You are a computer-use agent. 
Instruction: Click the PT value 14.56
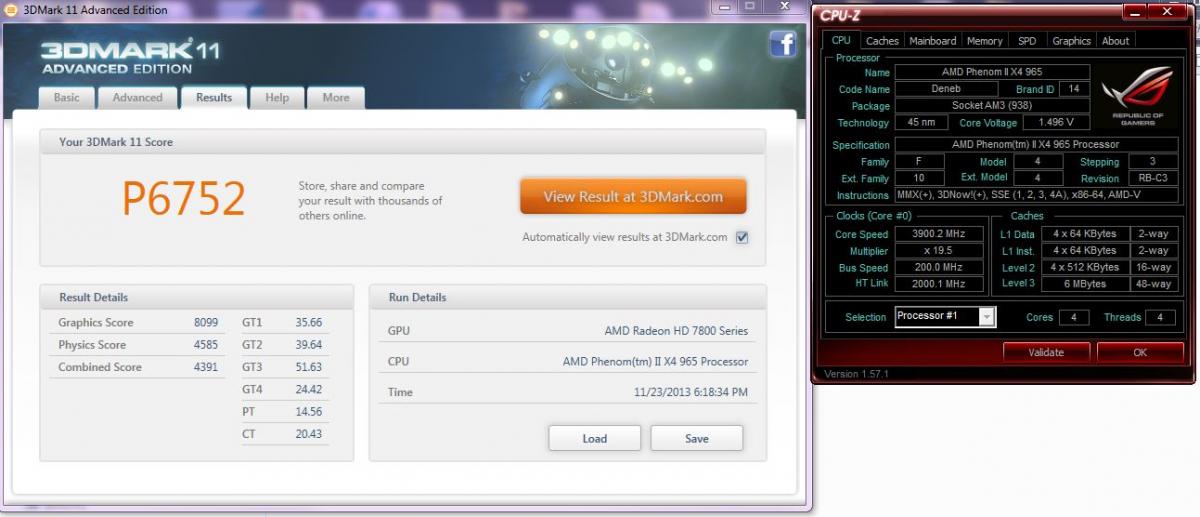coord(308,411)
